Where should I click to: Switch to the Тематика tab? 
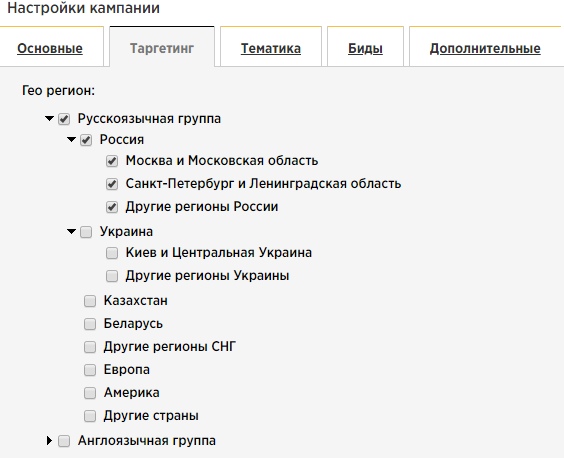coord(271,48)
